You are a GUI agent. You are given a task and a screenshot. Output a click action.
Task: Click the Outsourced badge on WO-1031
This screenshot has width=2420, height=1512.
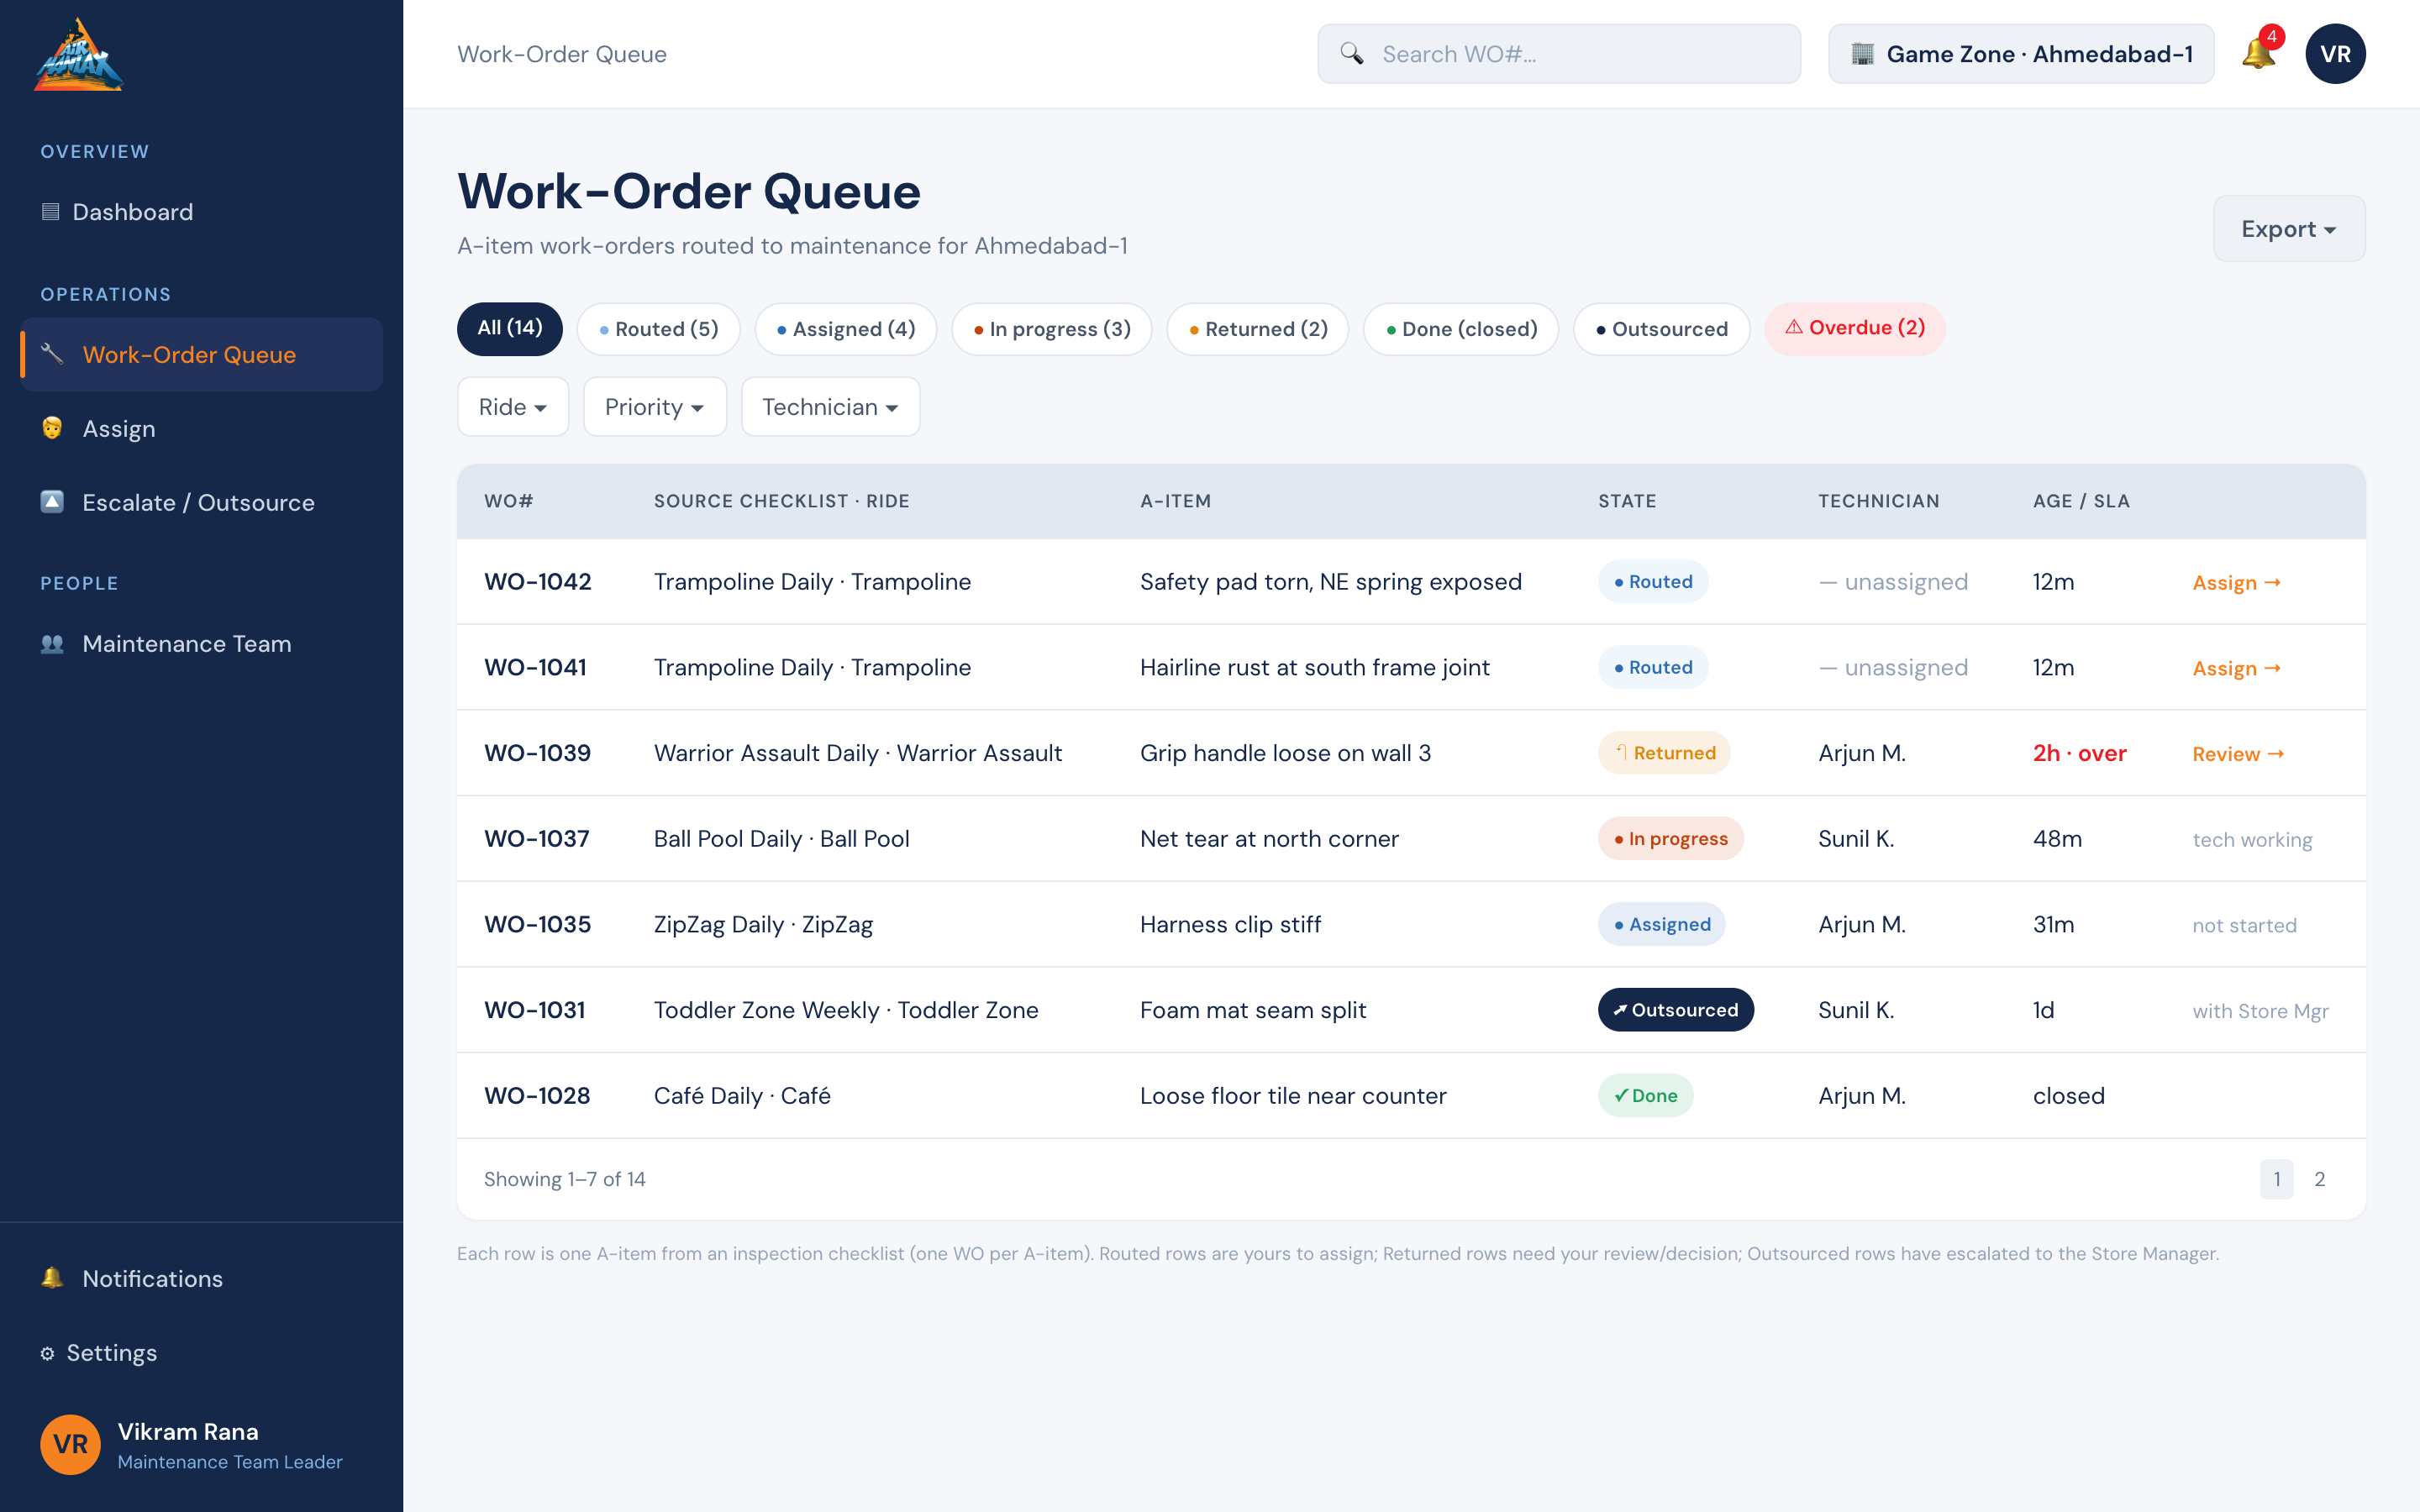(1676, 1010)
